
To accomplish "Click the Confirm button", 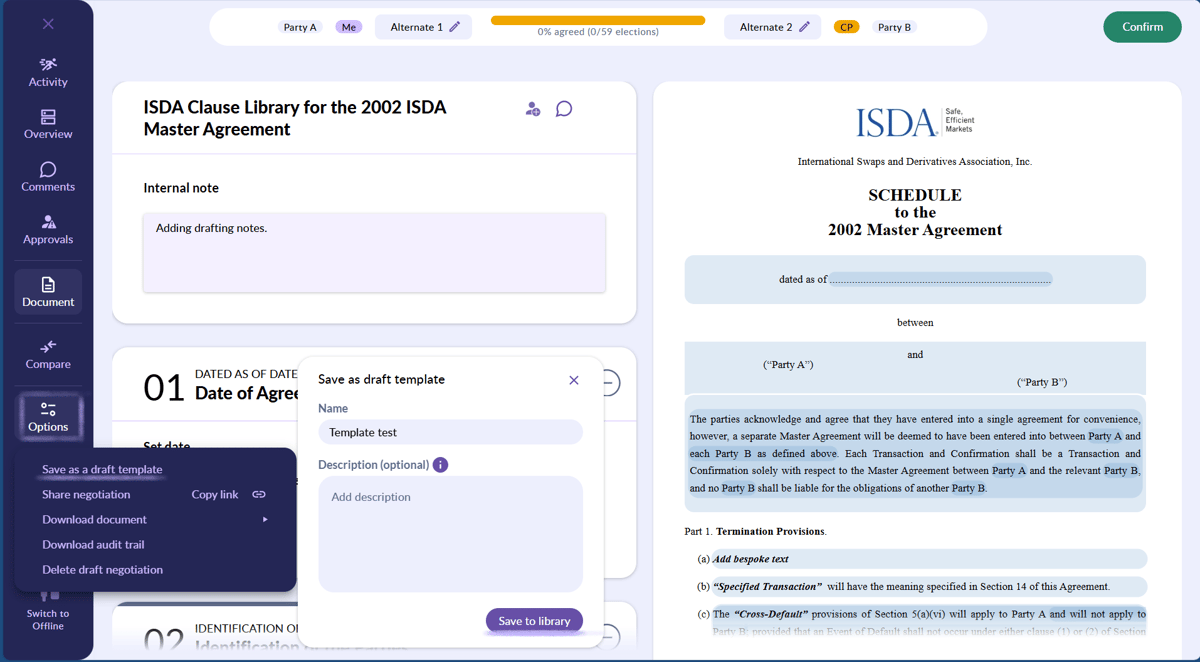I will (1142, 27).
